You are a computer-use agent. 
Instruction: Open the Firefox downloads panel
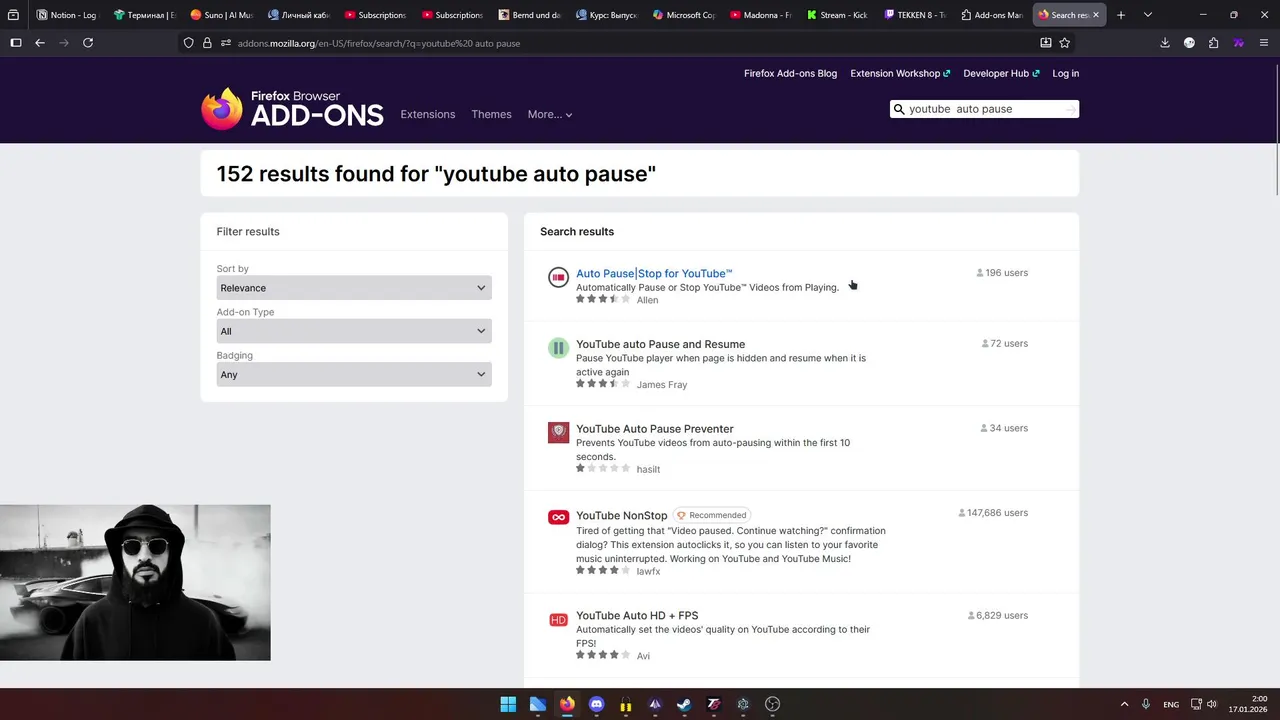[1164, 43]
